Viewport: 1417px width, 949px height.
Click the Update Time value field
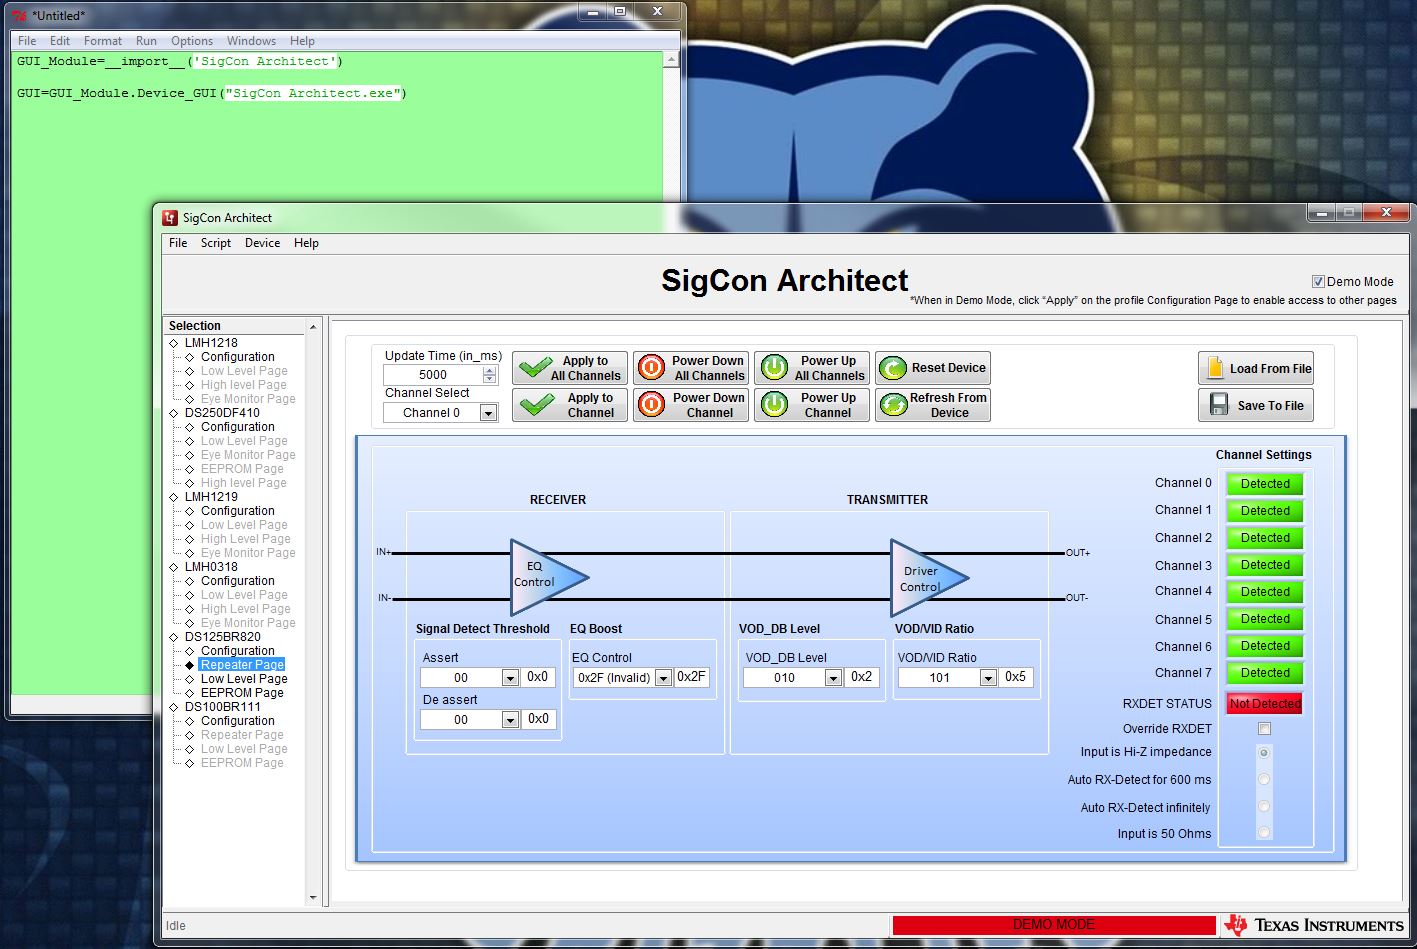pos(433,375)
